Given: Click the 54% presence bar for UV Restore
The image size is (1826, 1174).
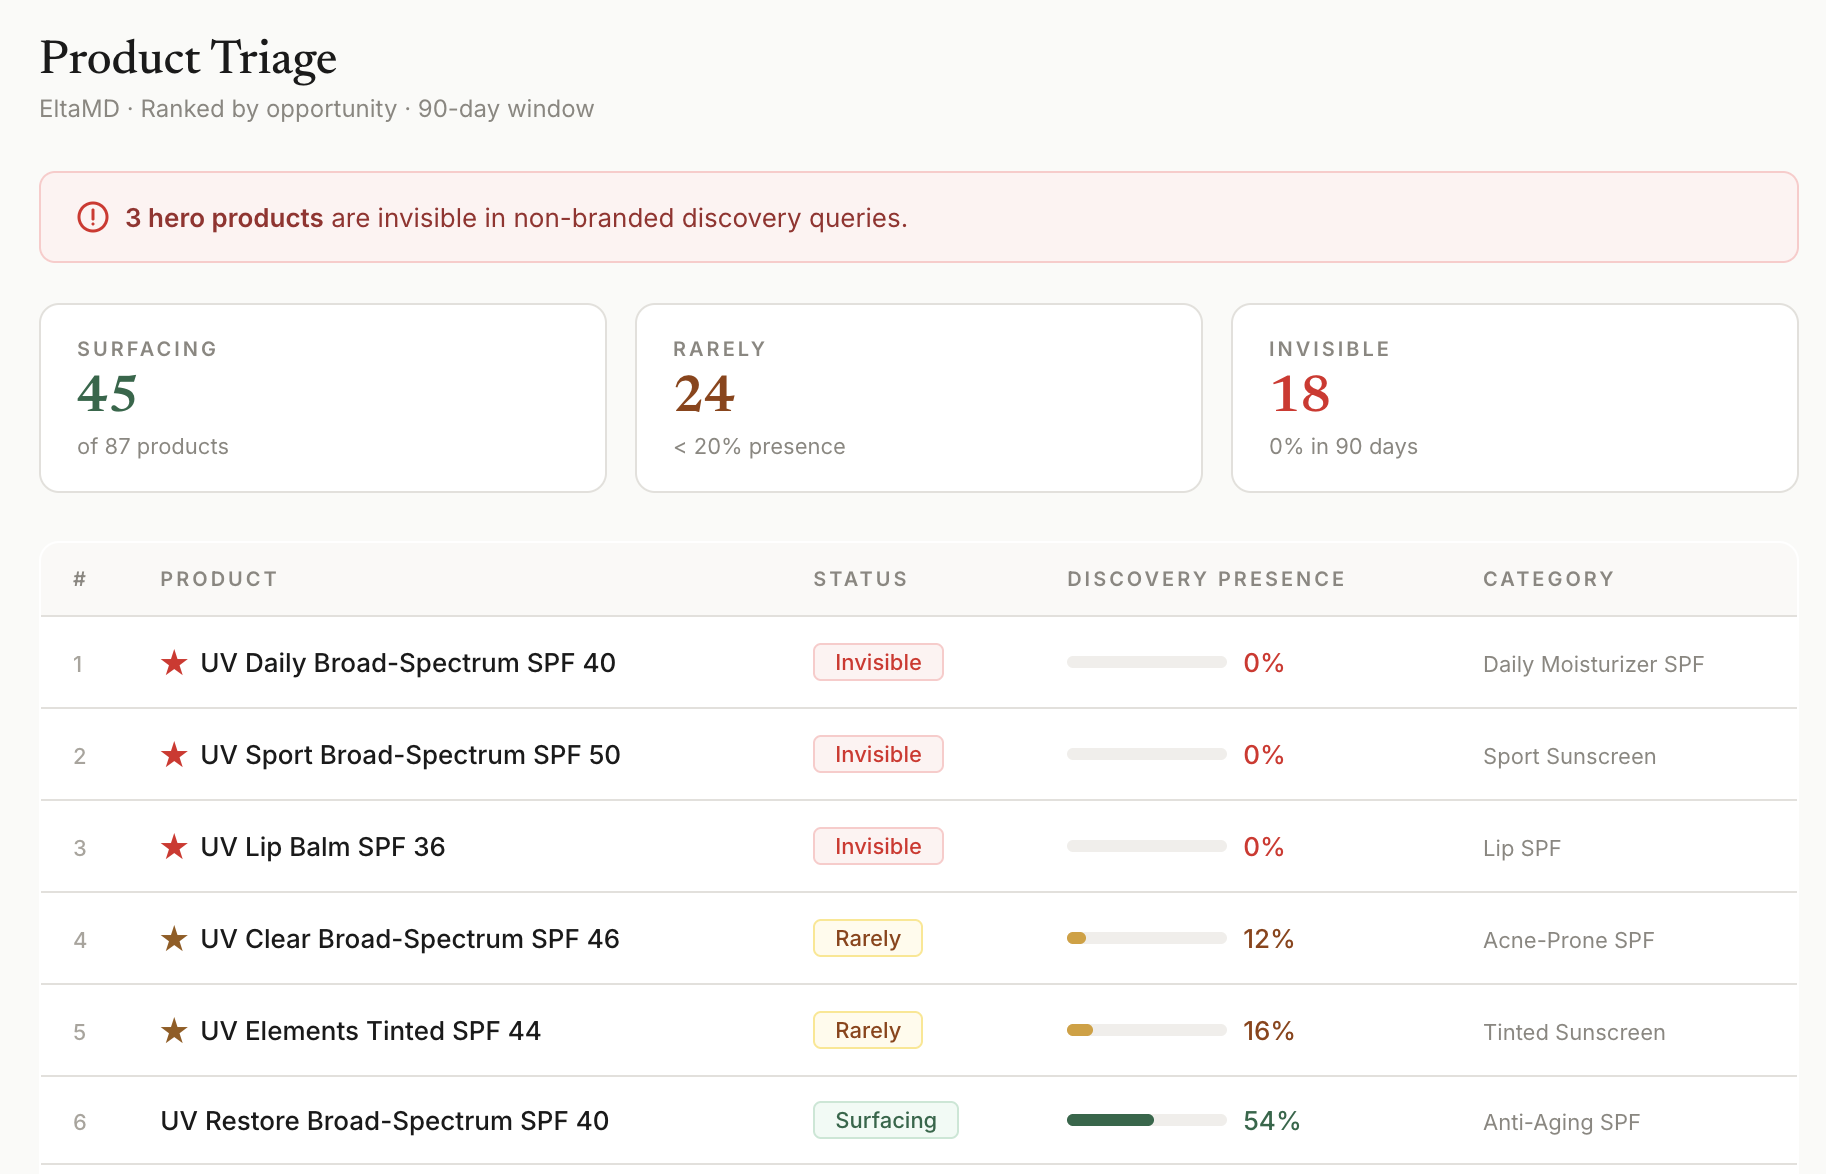Looking at the screenshot, I should (x=1147, y=1120).
